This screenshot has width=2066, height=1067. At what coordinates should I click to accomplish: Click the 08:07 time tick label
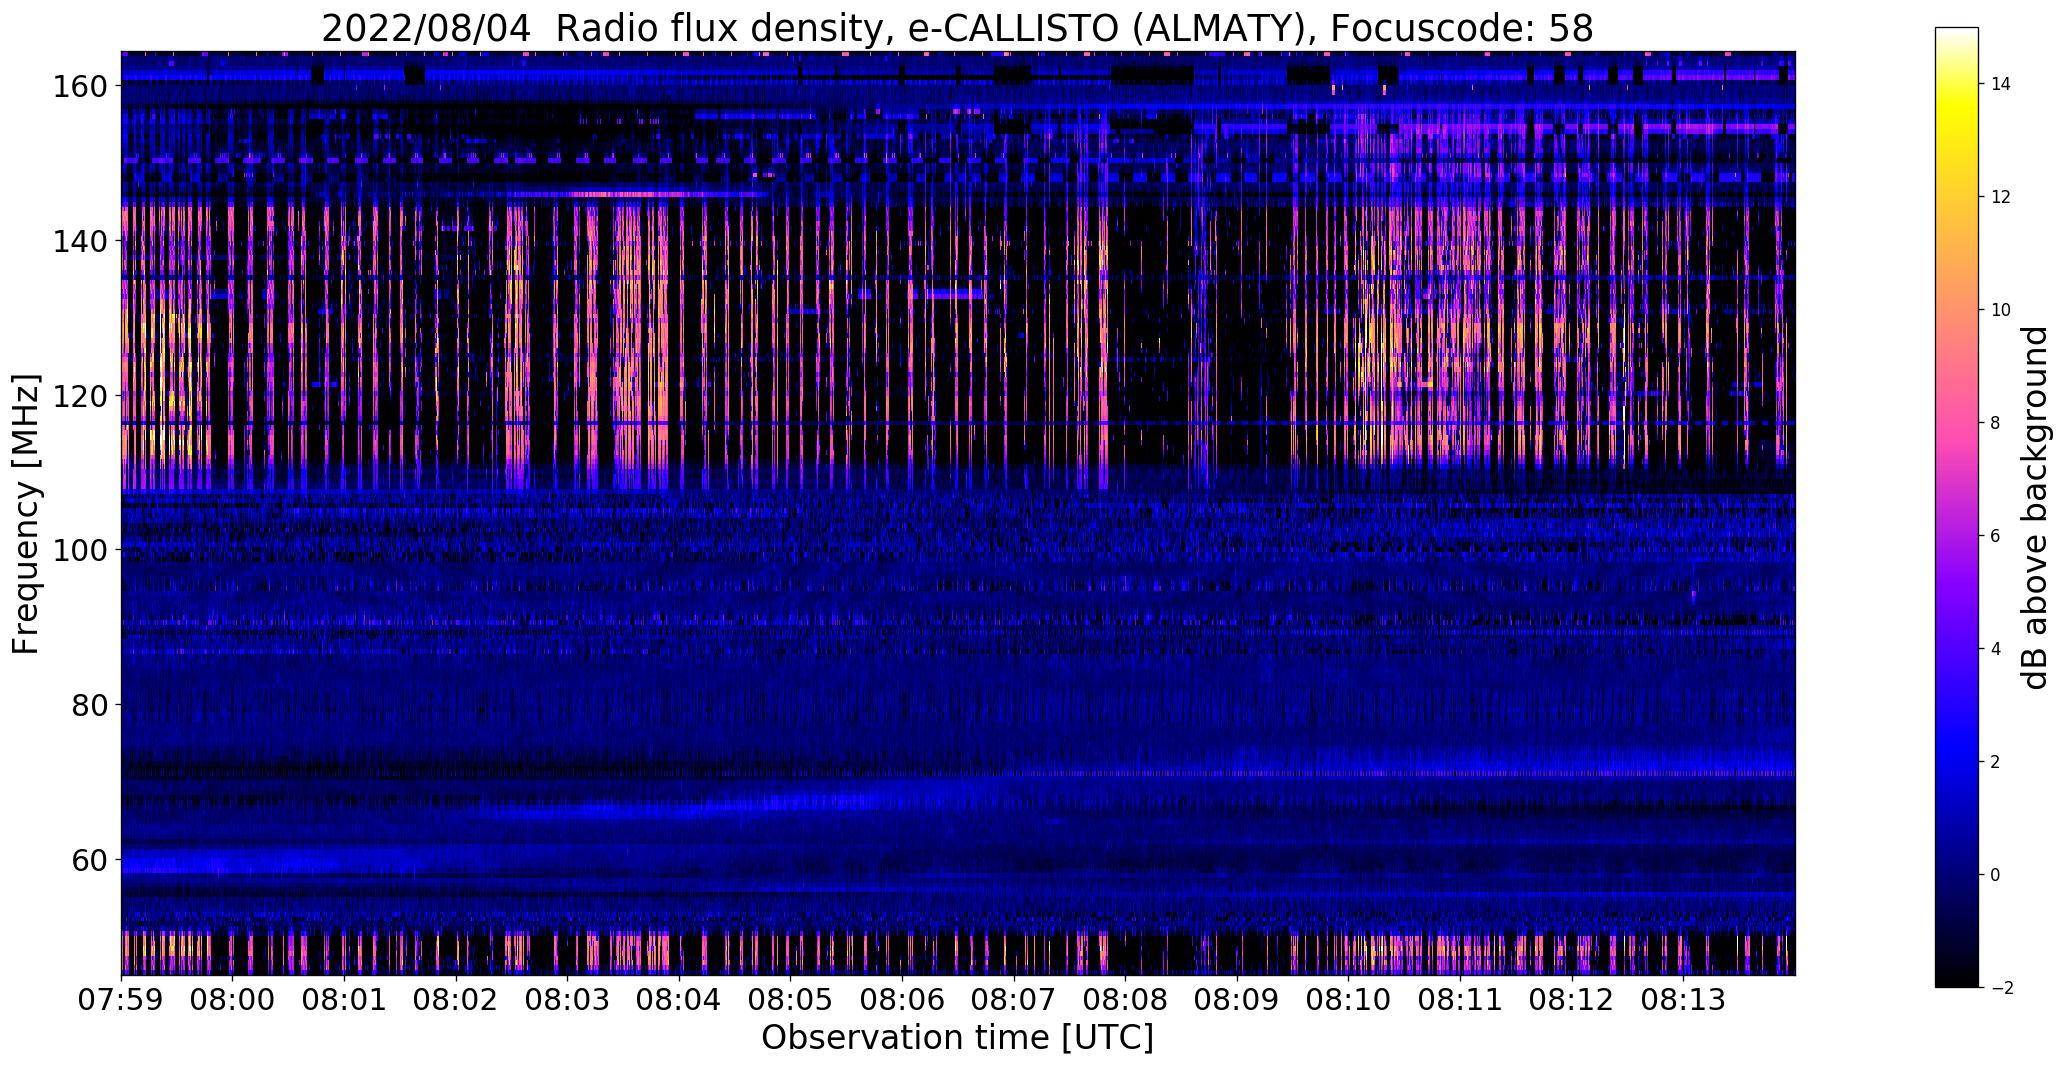click(x=1014, y=998)
